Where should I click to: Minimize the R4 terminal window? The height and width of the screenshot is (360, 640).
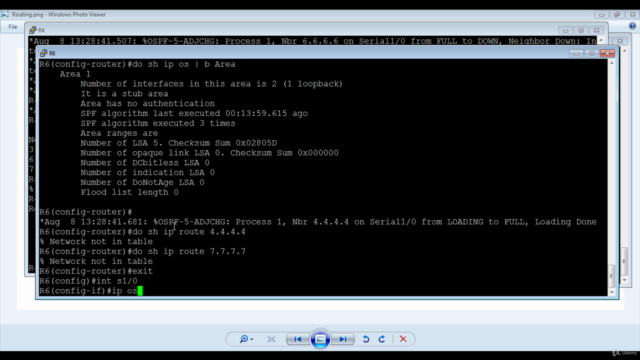point(565,30)
